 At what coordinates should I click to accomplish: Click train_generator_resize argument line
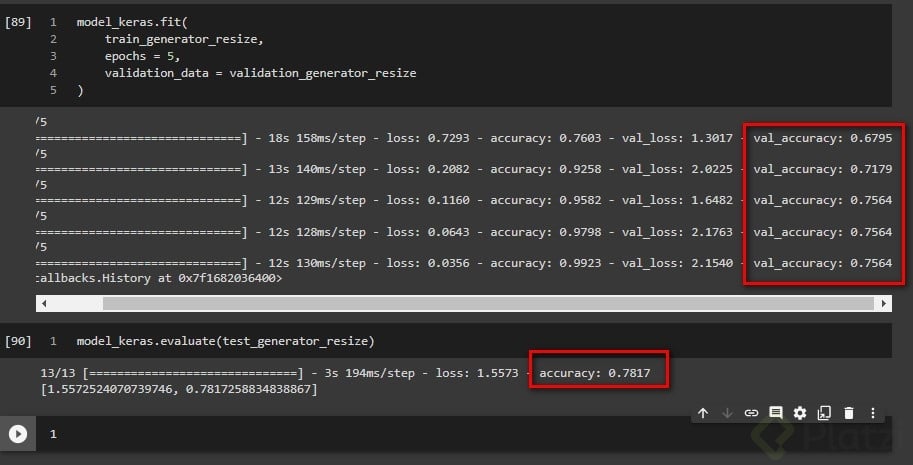coord(185,40)
